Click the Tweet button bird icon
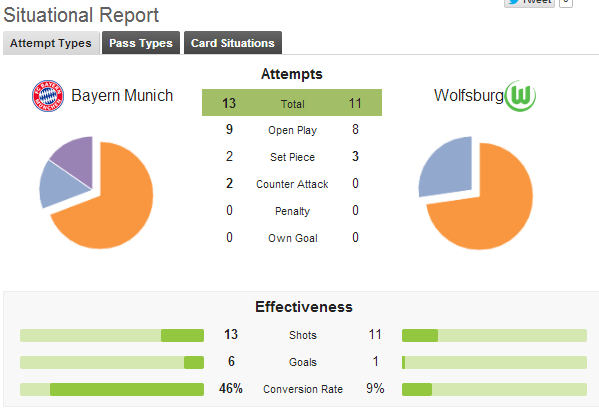Viewport: 599px width, 420px height. 514,2
